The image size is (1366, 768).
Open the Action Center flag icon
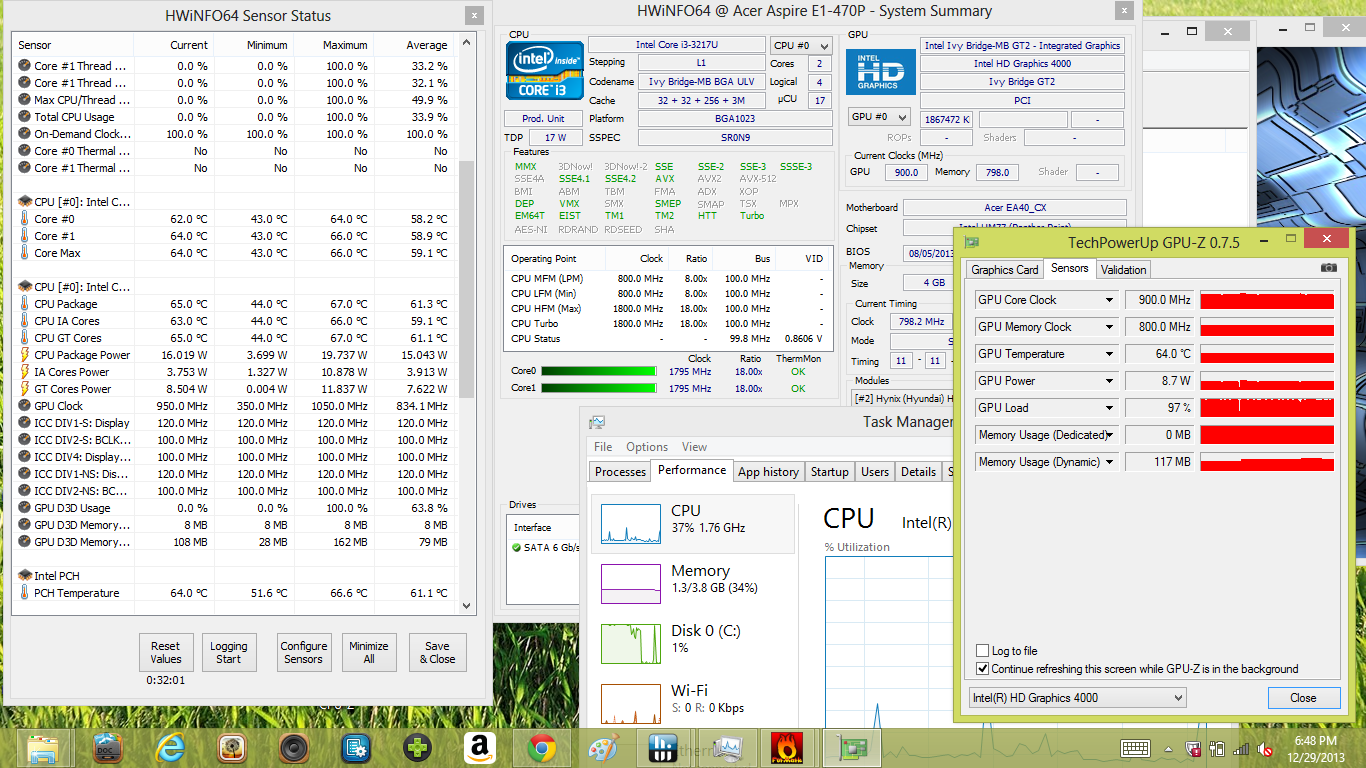pos(1193,748)
